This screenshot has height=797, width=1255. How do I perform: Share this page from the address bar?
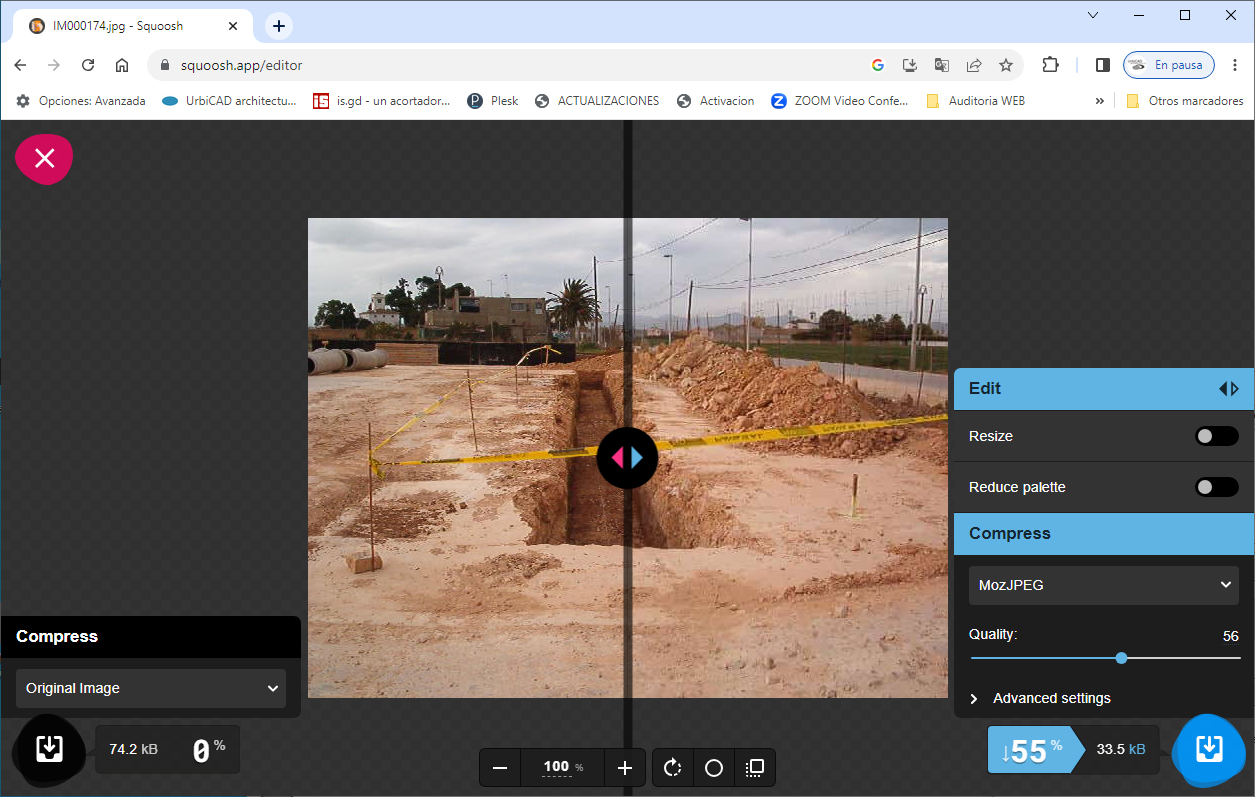974,65
